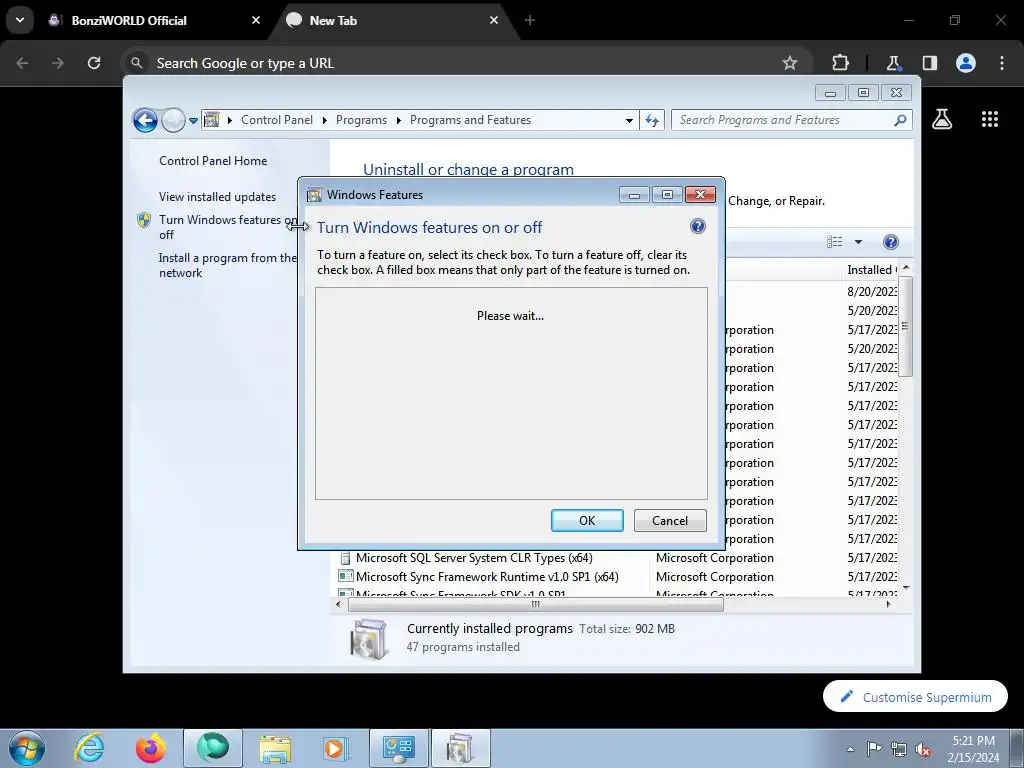Click the 8/20/2023 installed date cell
1024x768 pixels.
click(x=872, y=291)
